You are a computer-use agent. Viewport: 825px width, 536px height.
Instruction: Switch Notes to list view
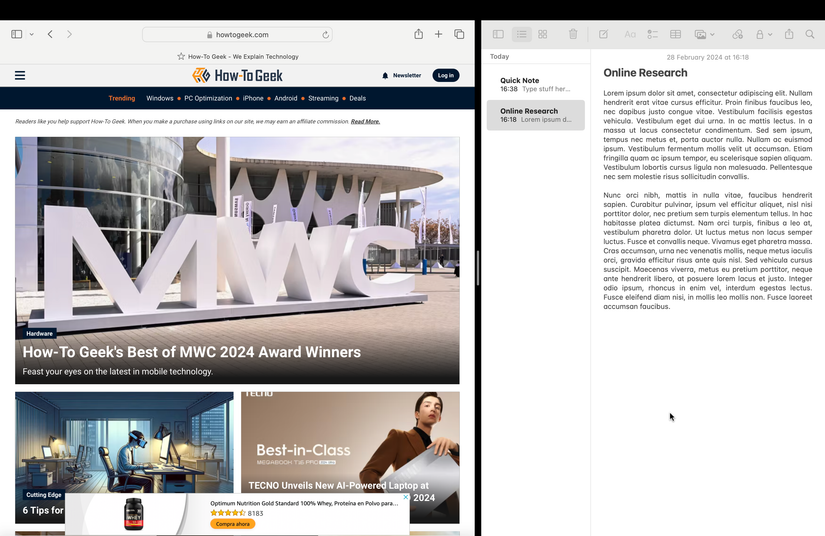521,34
